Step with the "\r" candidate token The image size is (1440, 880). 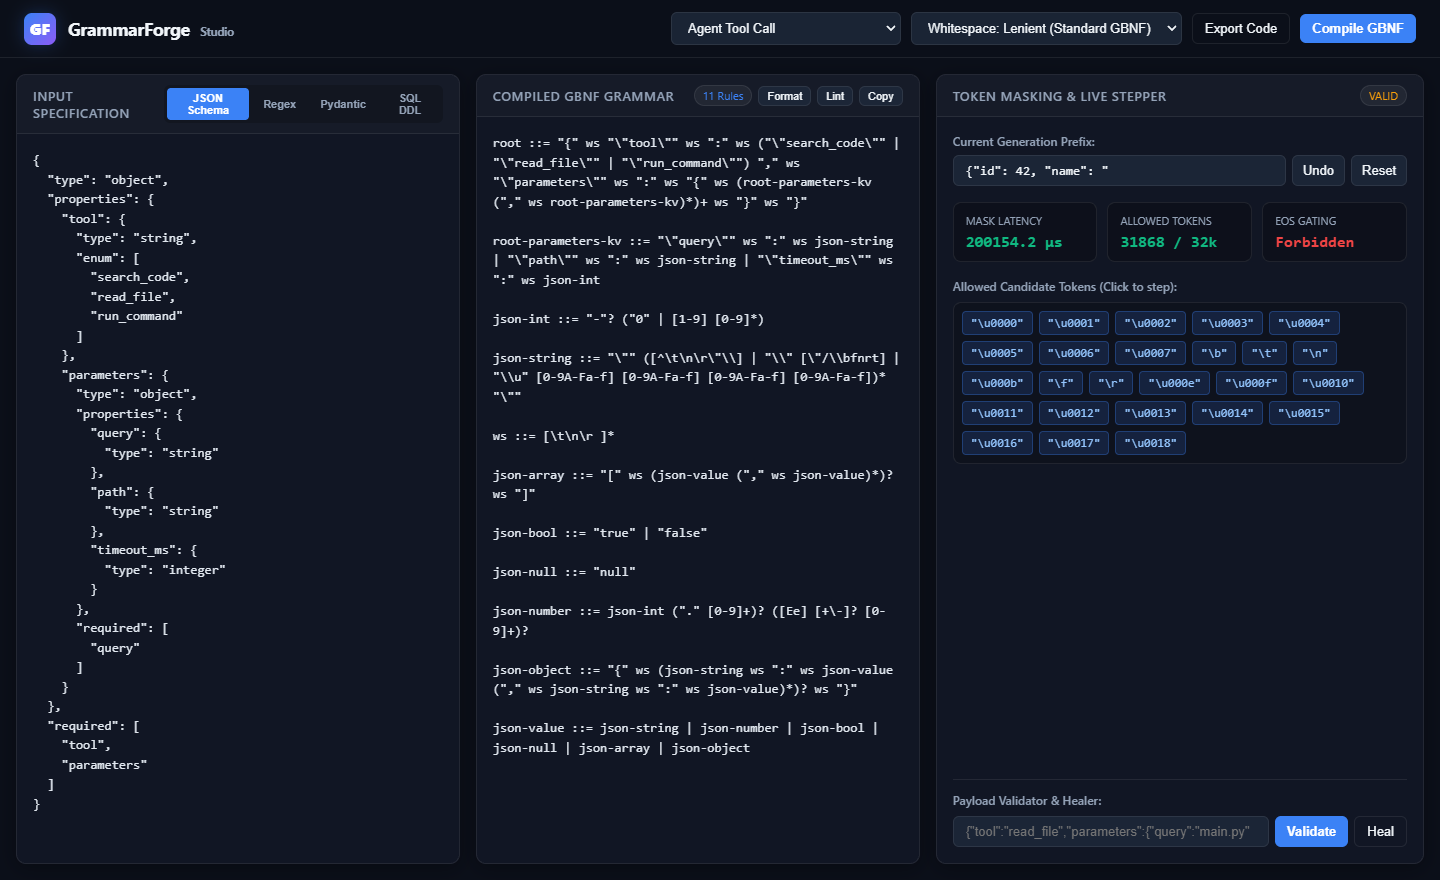[1111, 383]
